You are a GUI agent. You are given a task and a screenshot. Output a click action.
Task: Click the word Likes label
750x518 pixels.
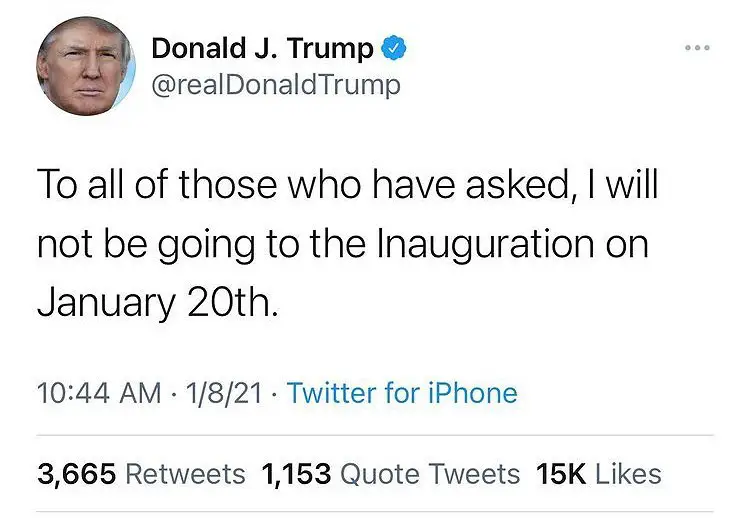629,474
